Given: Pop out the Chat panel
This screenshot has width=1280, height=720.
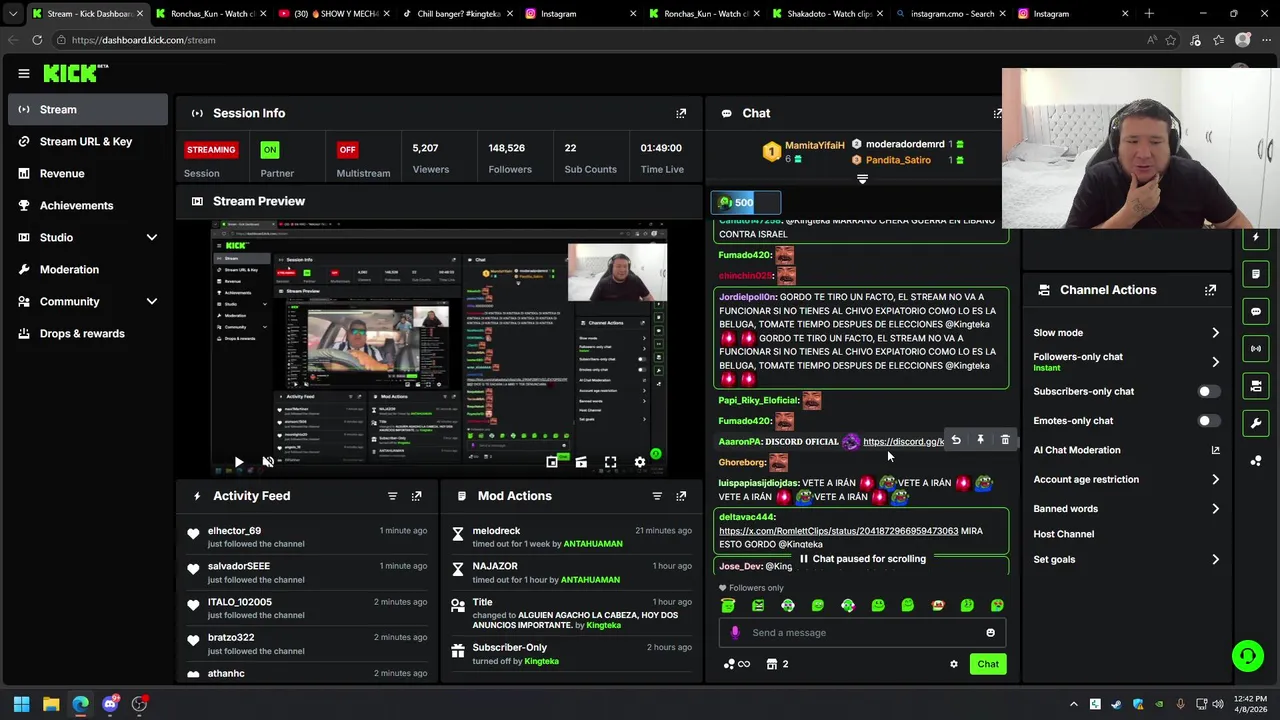Looking at the screenshot, I should click(x=997, y=113).
